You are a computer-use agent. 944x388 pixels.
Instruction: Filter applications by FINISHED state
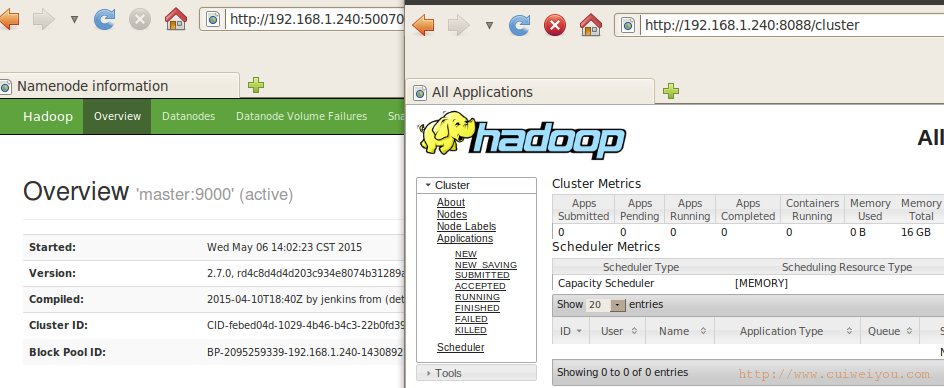(477, 308)
